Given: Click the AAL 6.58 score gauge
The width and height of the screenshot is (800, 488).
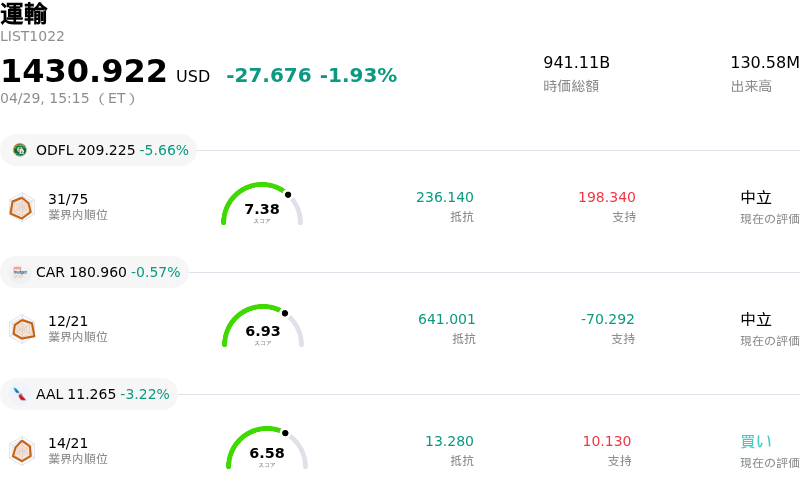Looking at the screenshot, I should coord(267,449).
